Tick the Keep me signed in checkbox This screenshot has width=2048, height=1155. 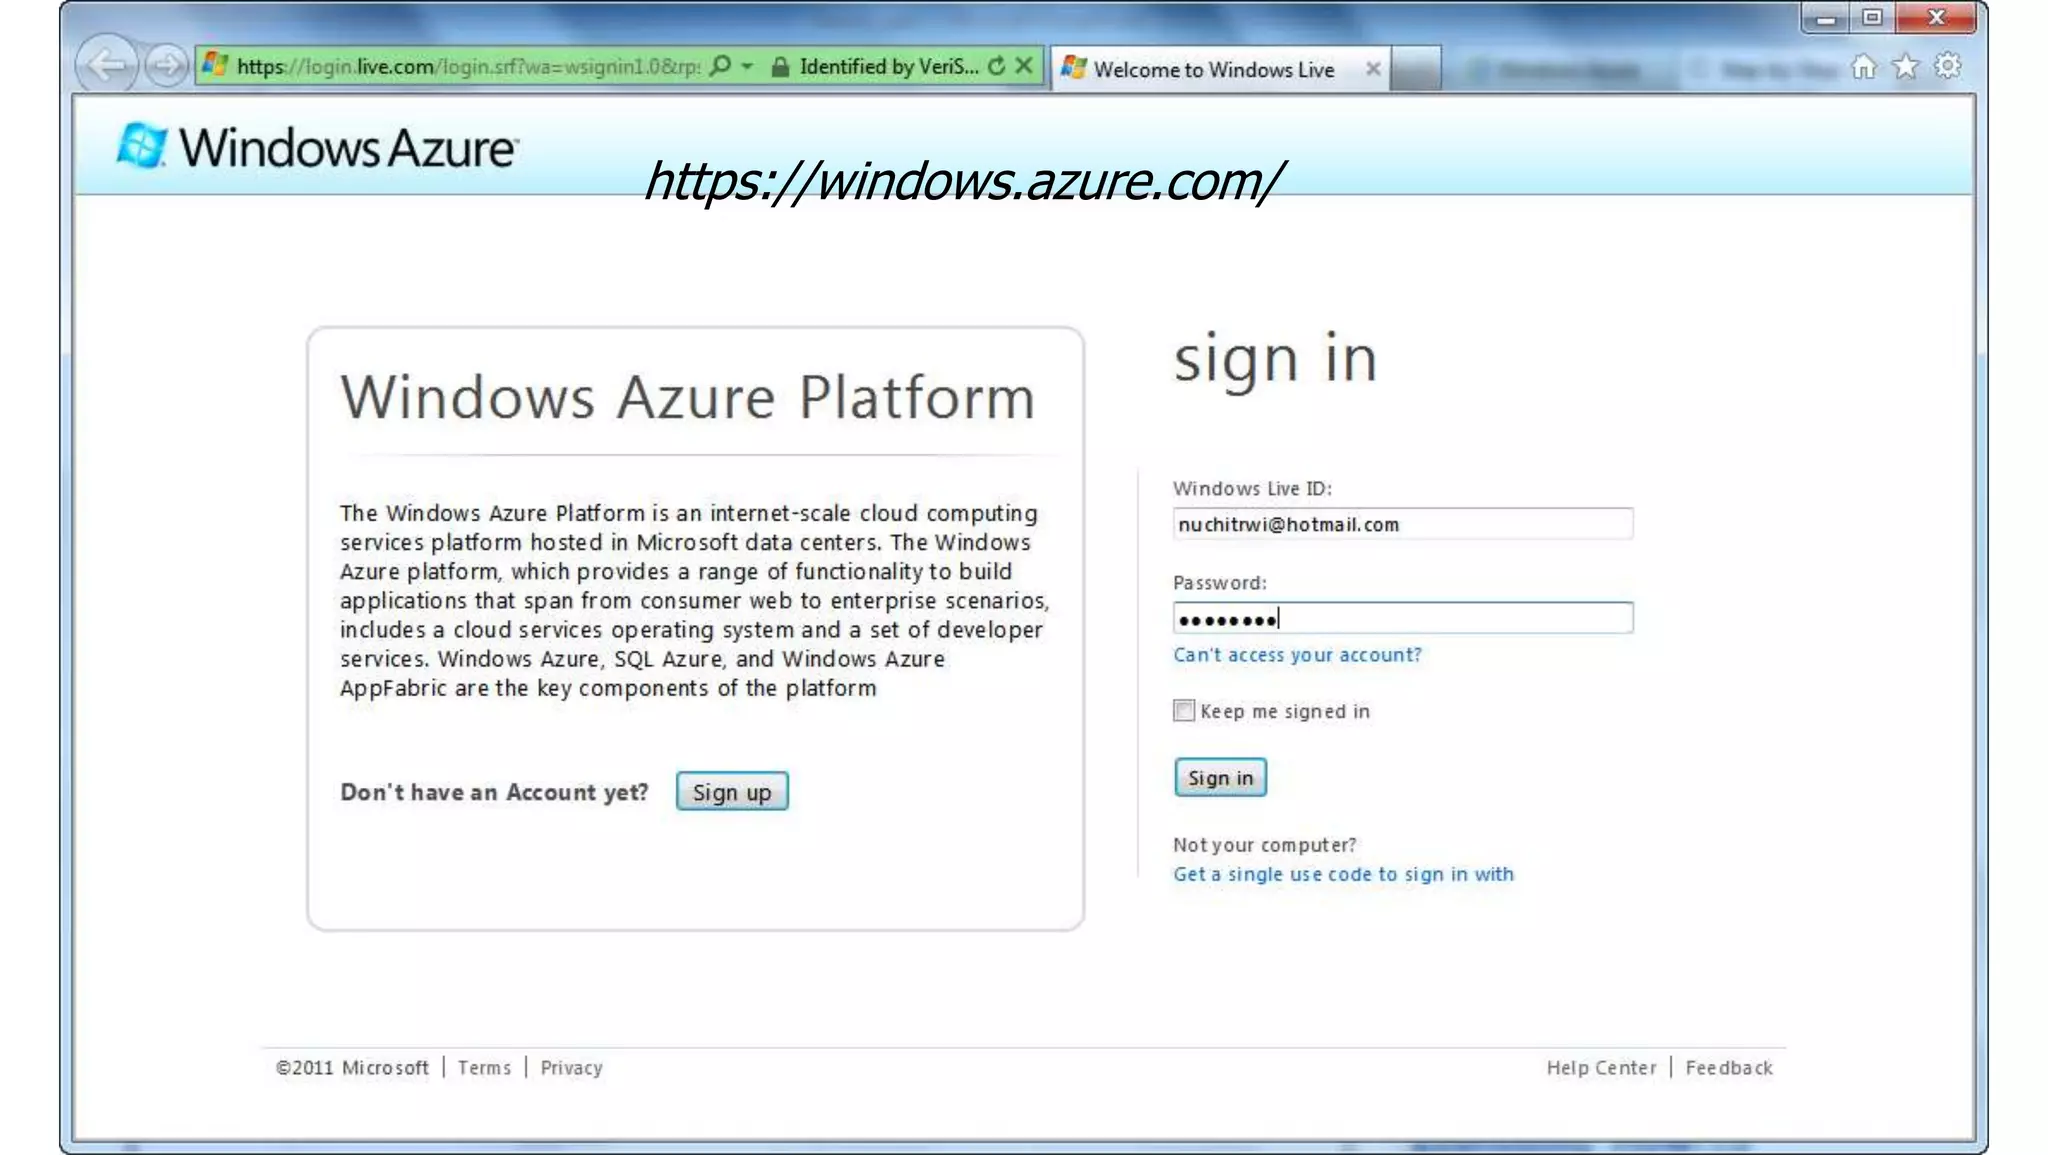(x=1184, y=711)
